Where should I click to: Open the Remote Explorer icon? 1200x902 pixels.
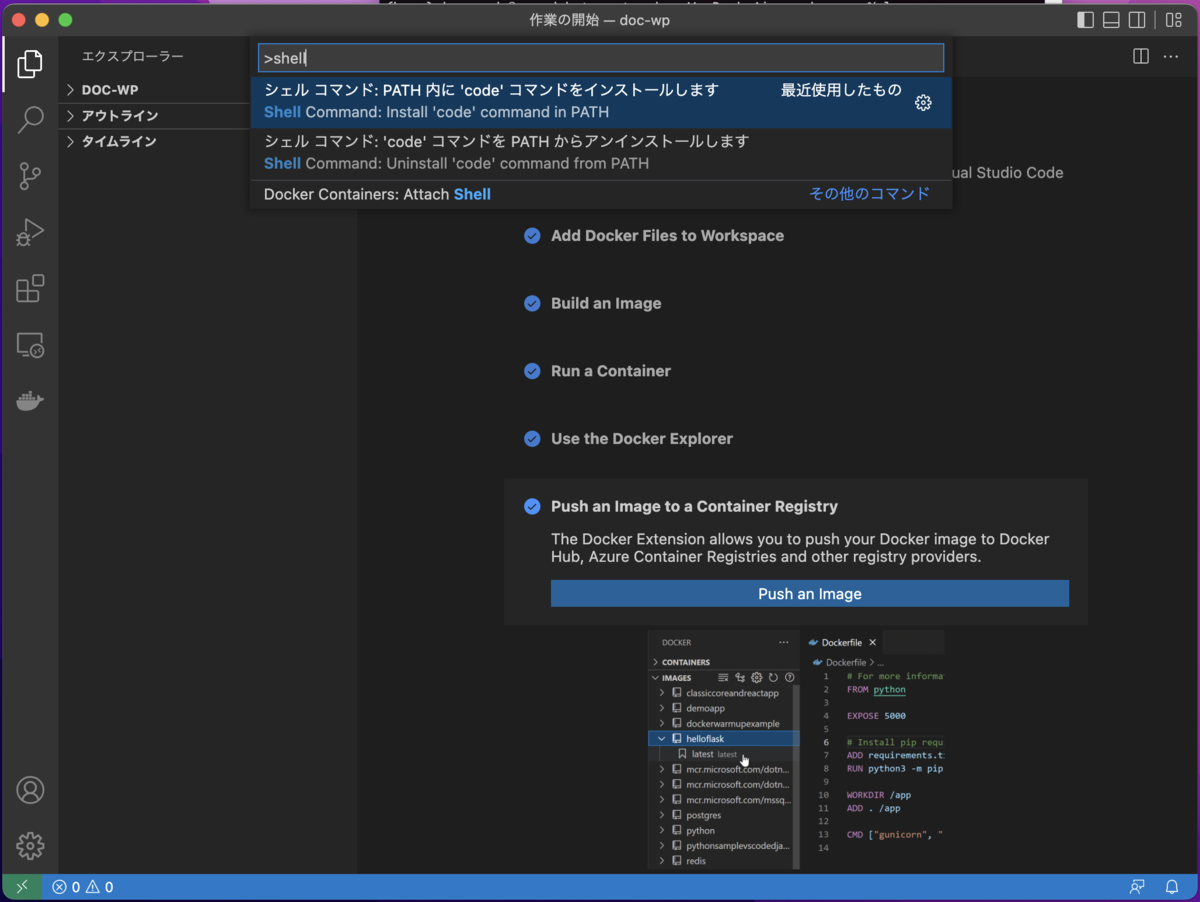click(x=30, y=346)
